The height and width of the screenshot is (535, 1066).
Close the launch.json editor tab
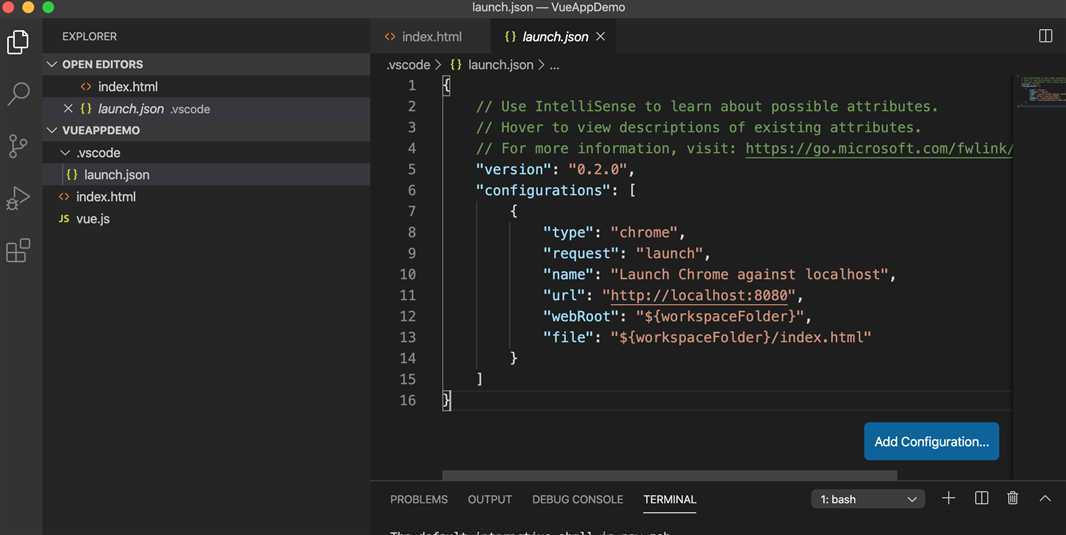[x=600, y=37]
